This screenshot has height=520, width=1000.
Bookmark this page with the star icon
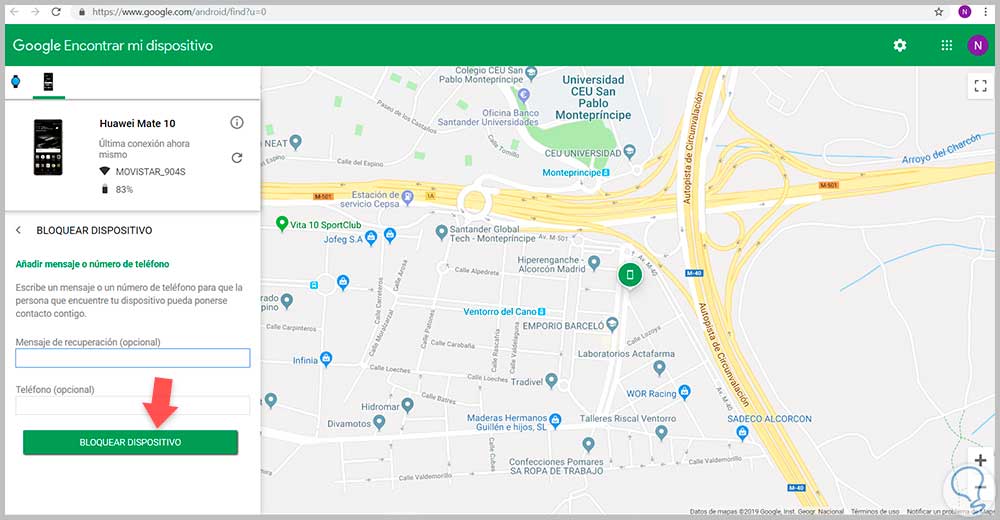tap(939, 11)
